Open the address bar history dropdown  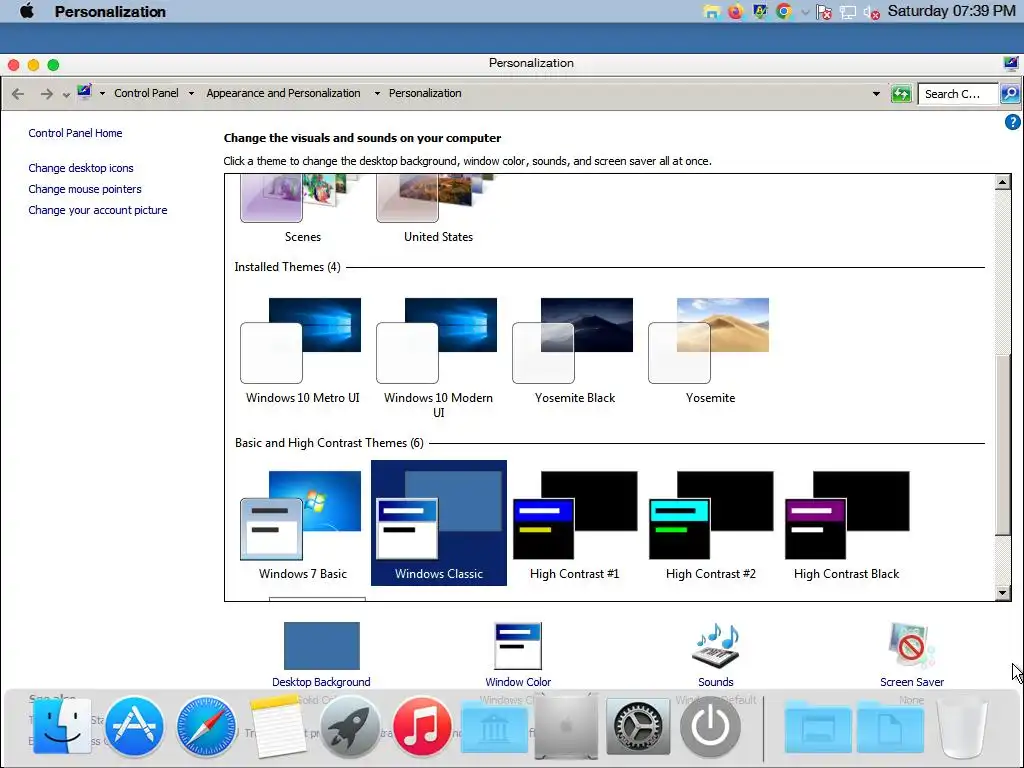pyautogui.click(x=876, y=93)
